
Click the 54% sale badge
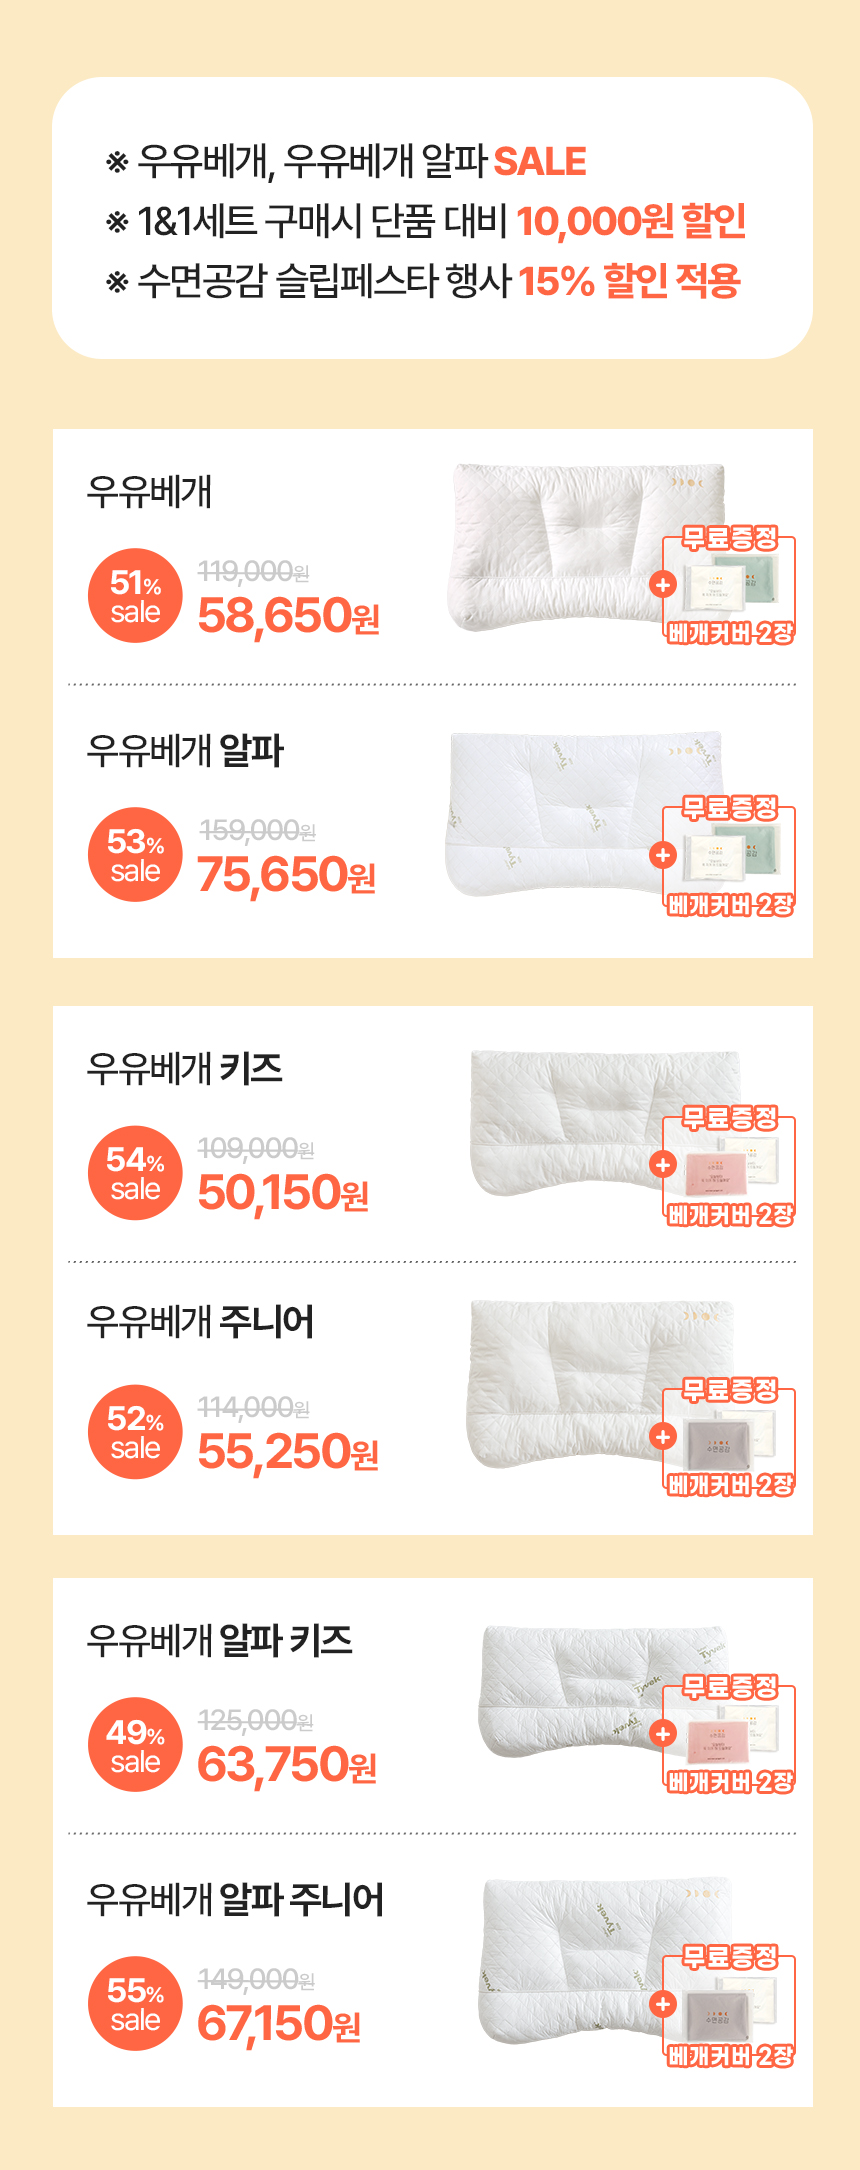click(x=135, y=1173)
